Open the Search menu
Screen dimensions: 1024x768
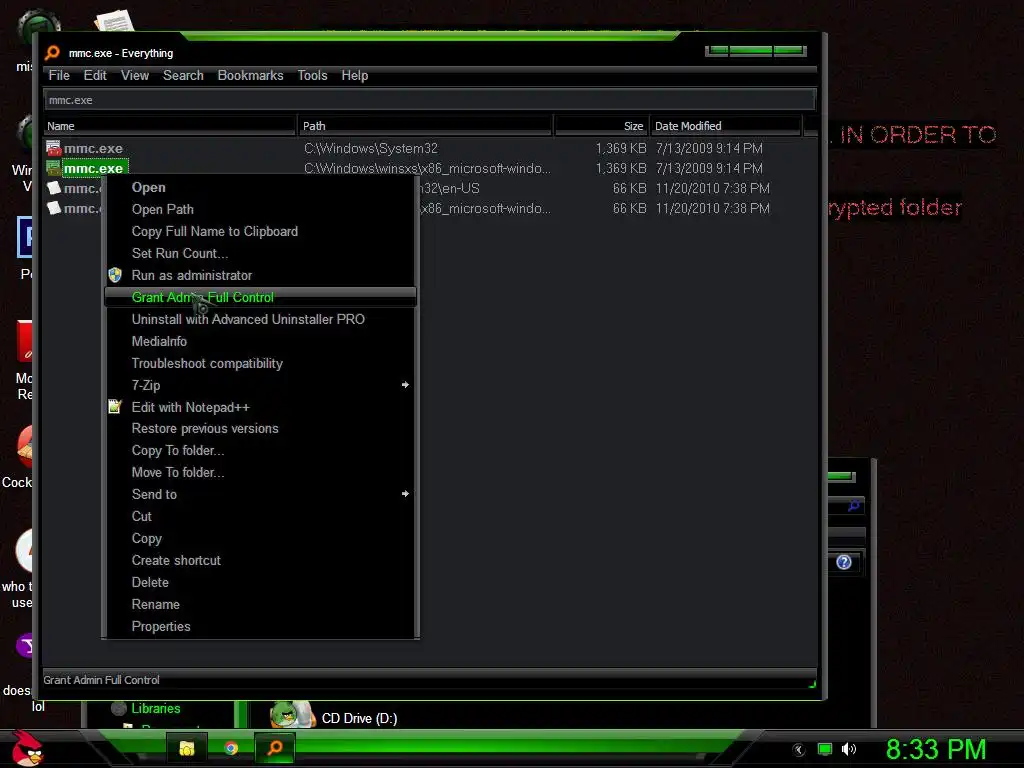click(x=183, y=75)
